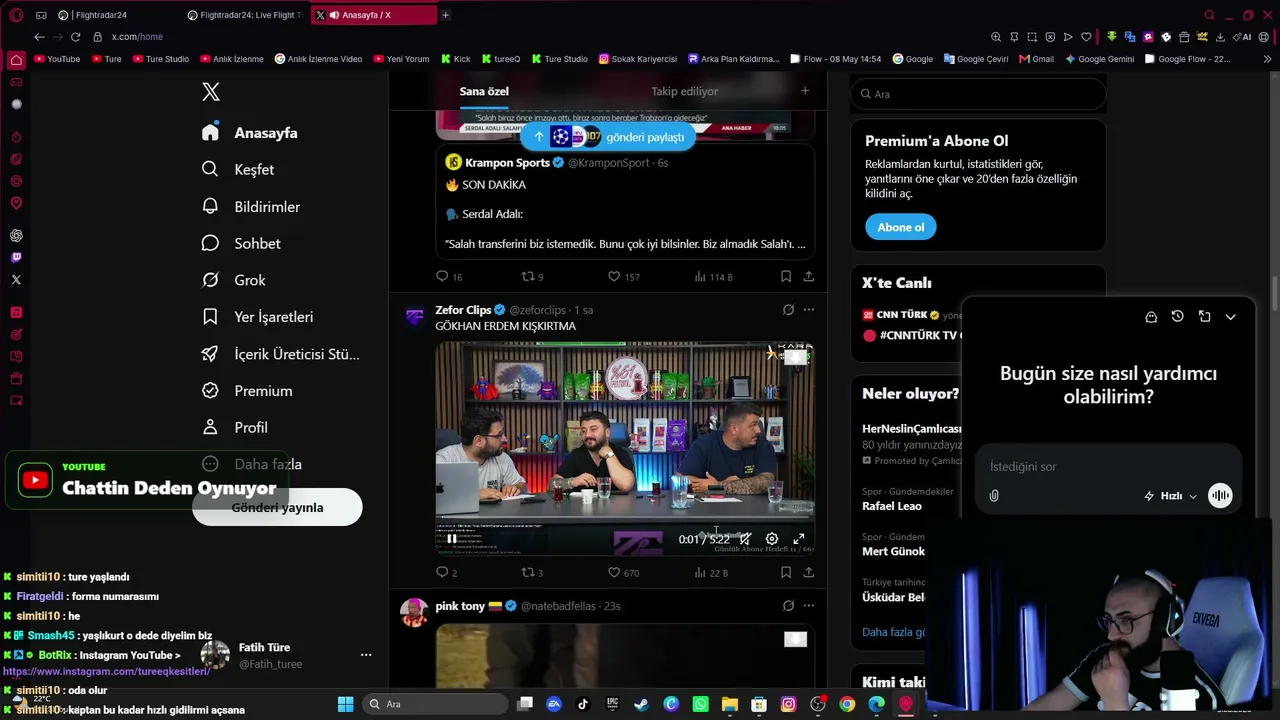Open Profil page
This screenshot has width=1280, height=720.
(x=235, y=428)
